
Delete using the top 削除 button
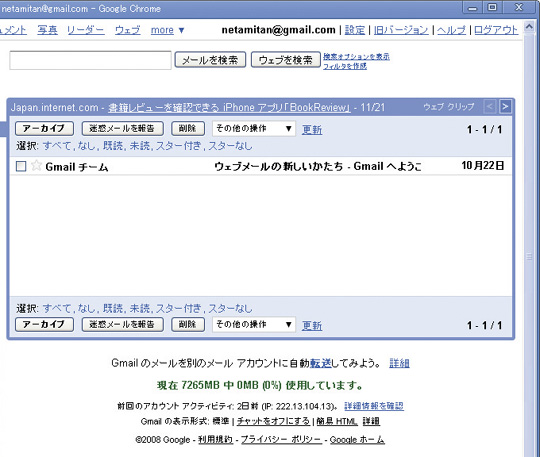(x=188, y=128)
